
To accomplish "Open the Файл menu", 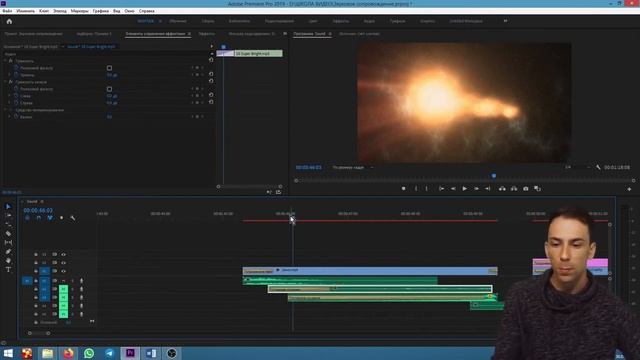I will (7, 11).
